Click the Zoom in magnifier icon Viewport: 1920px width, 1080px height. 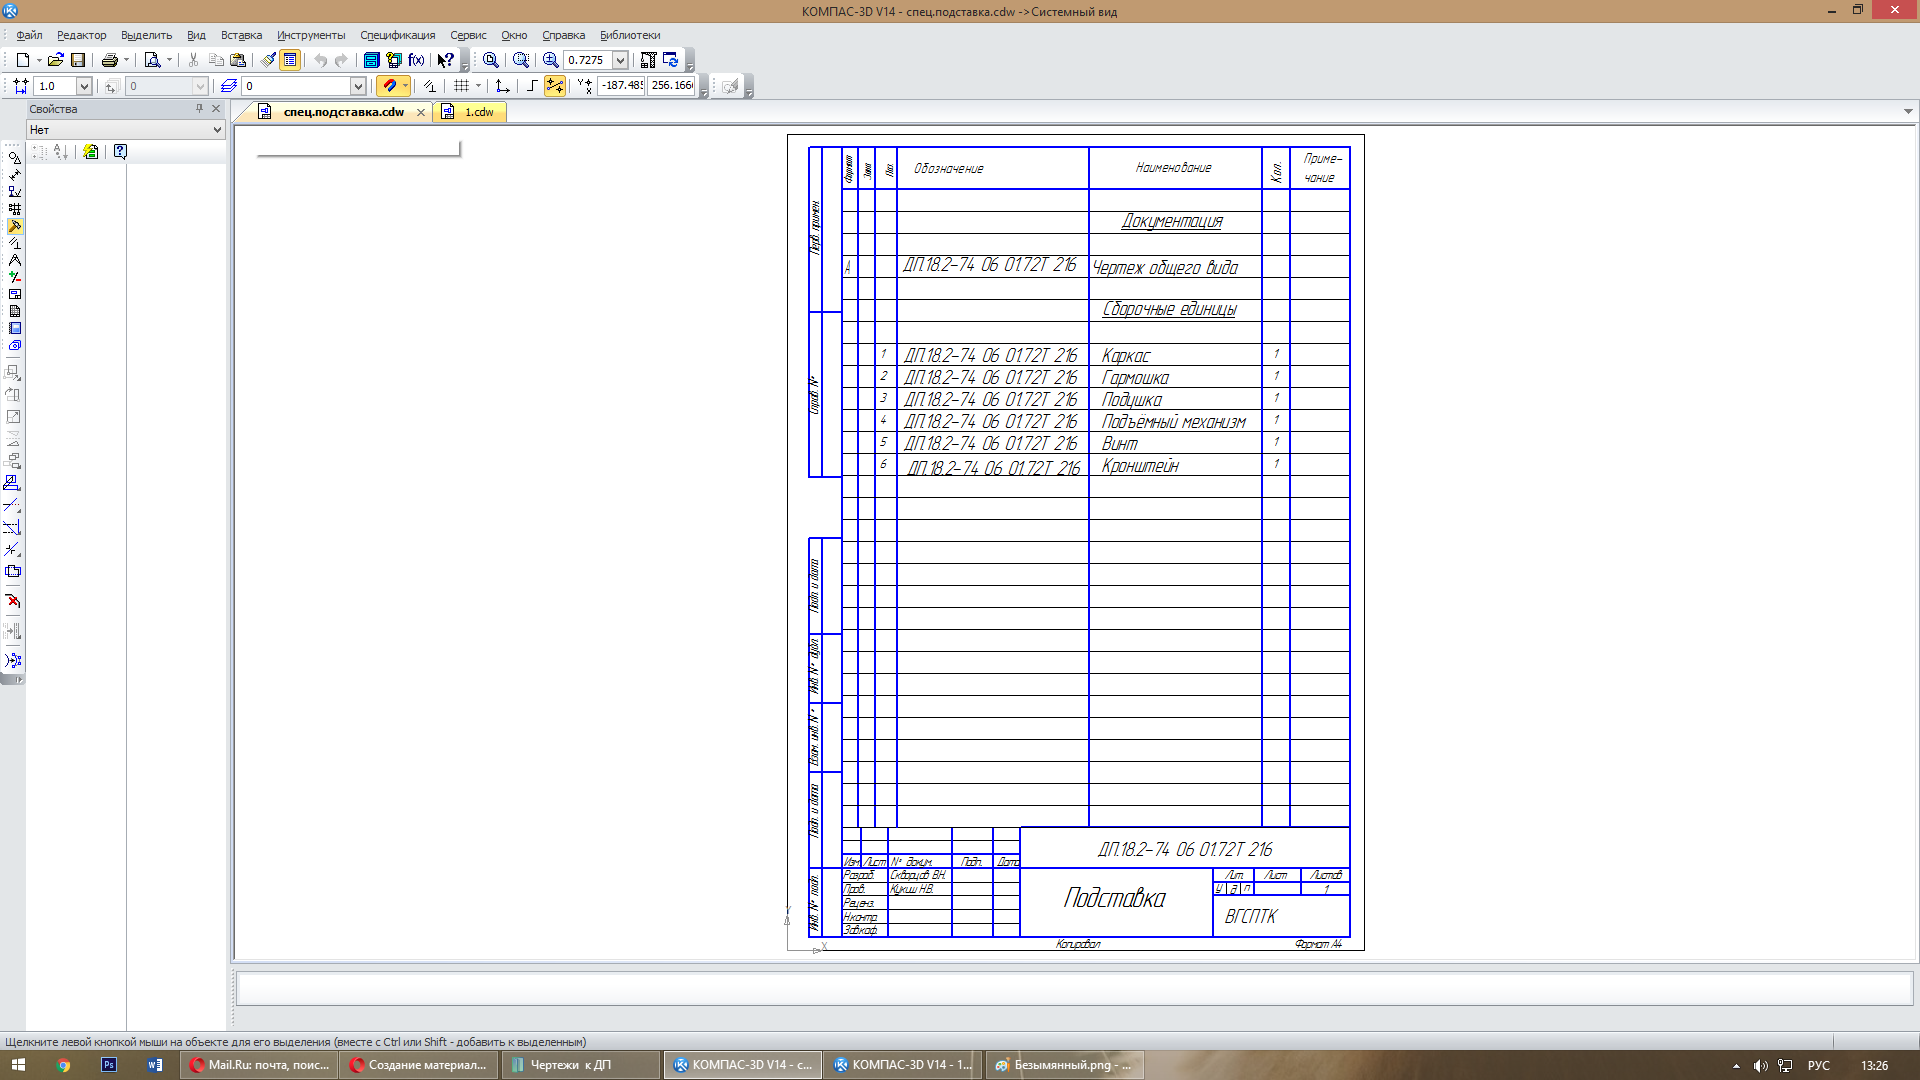click(x=550, y=60)
